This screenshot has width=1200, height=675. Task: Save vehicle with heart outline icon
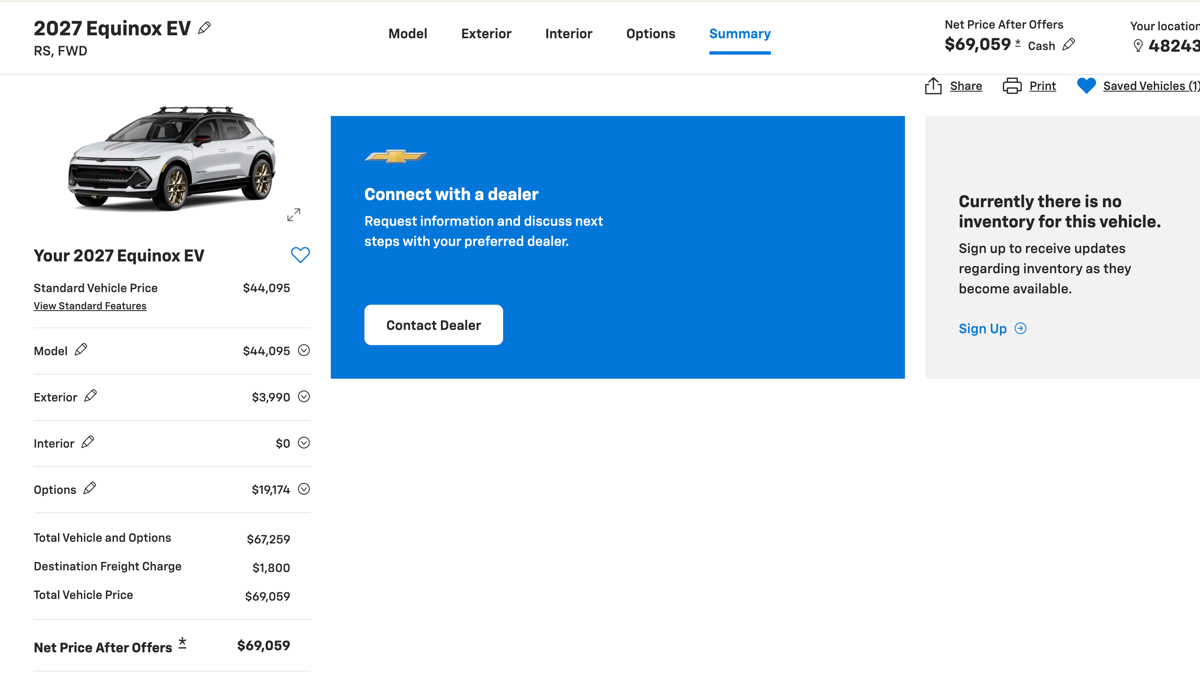click(x=300, y=255)
